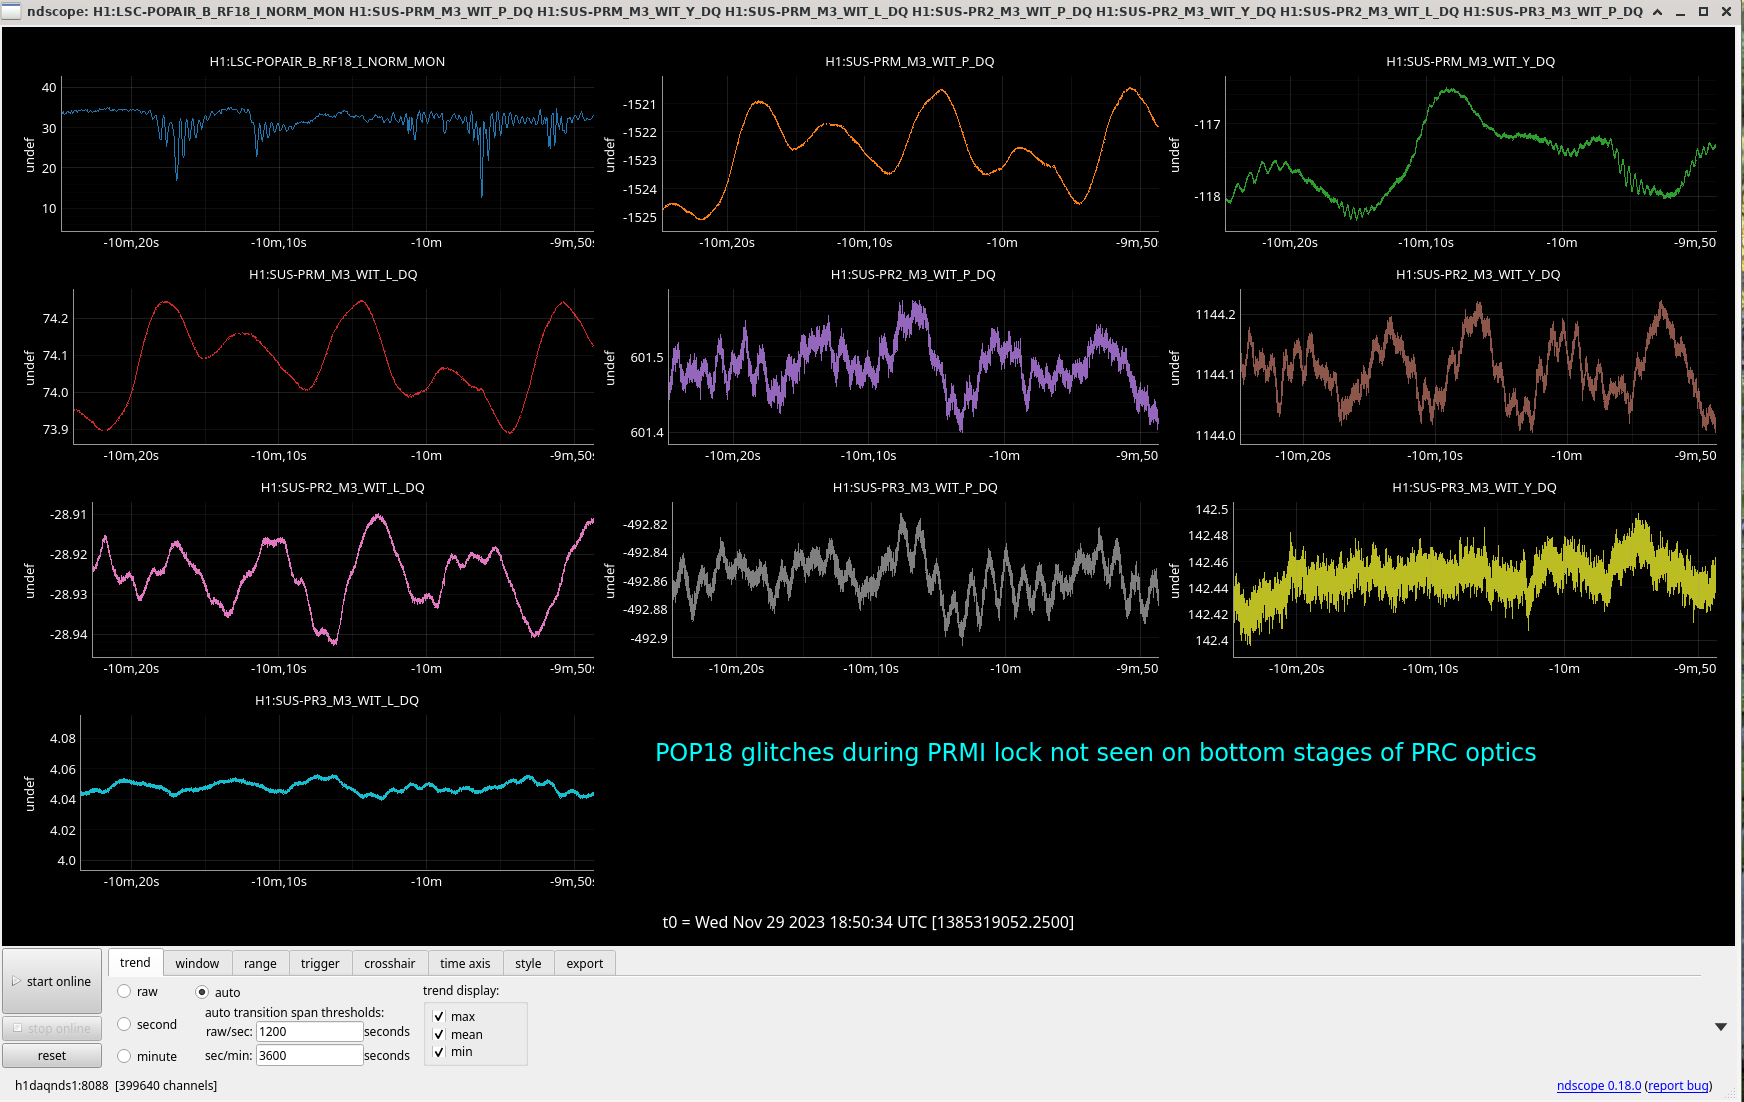Image resolution: width=1744 pixels, height=1102 pixels.
Task: Collapse the control panel with the down arrow
Action: [1720, 1027]
